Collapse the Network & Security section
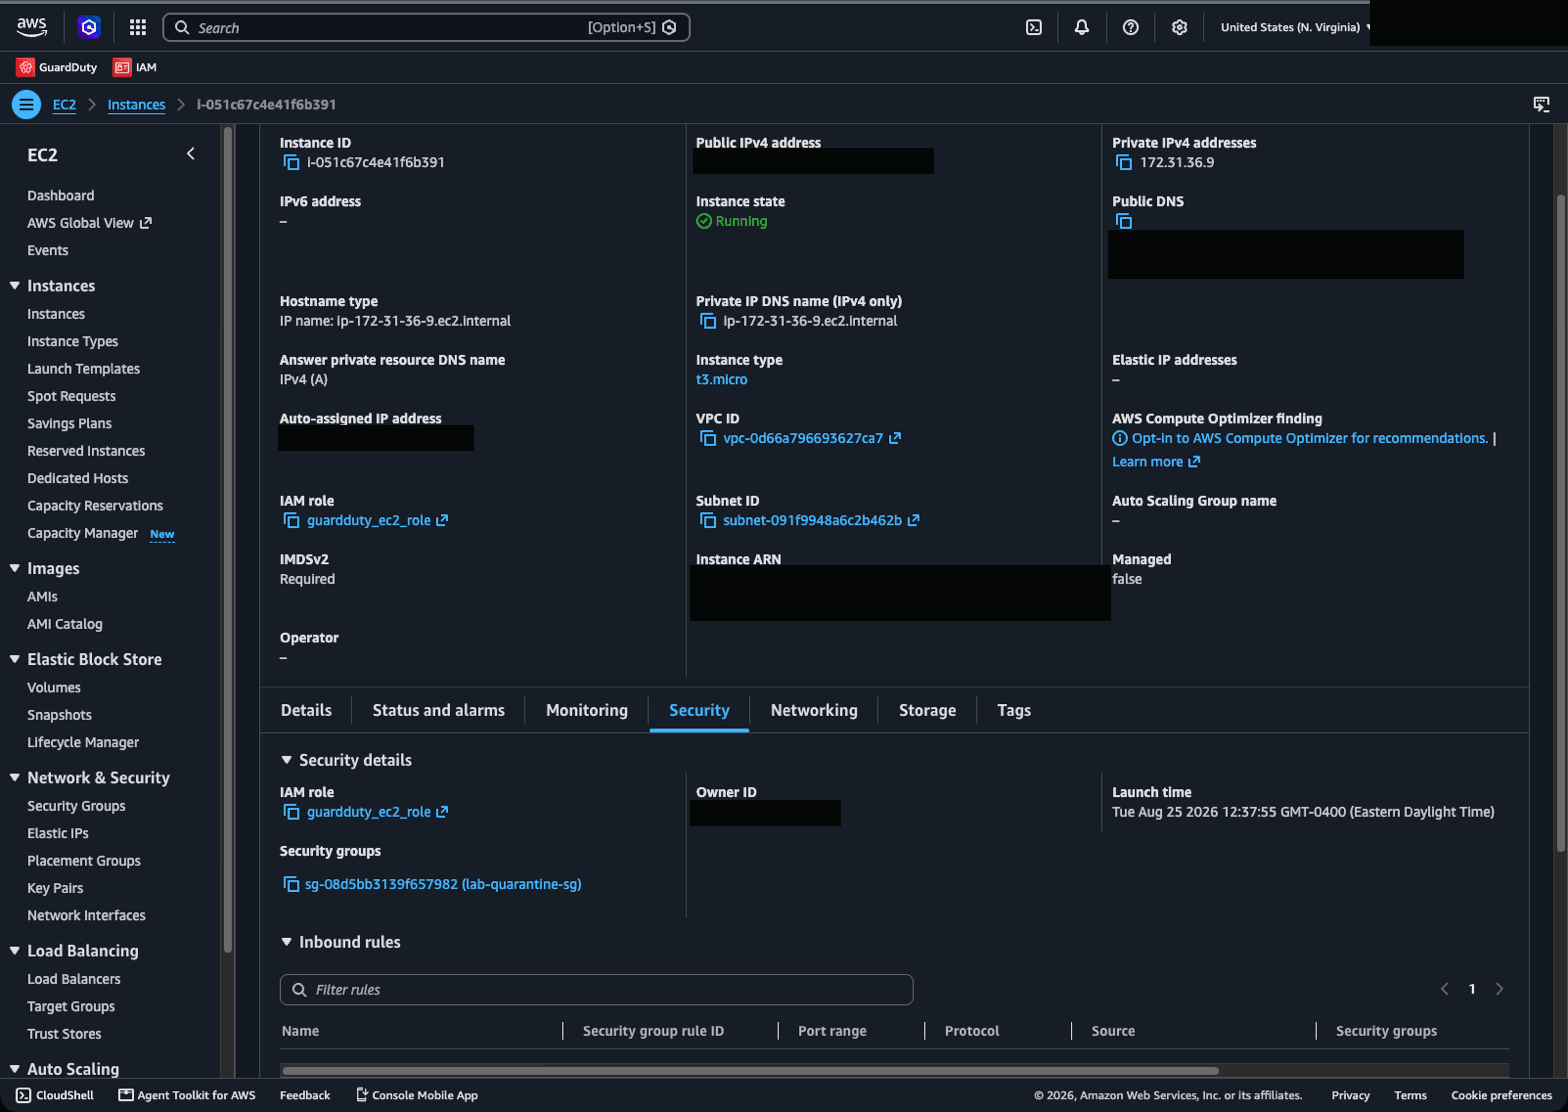Image resolution: width=1568 pixels, height=1112 pixels. click(15, 778)
